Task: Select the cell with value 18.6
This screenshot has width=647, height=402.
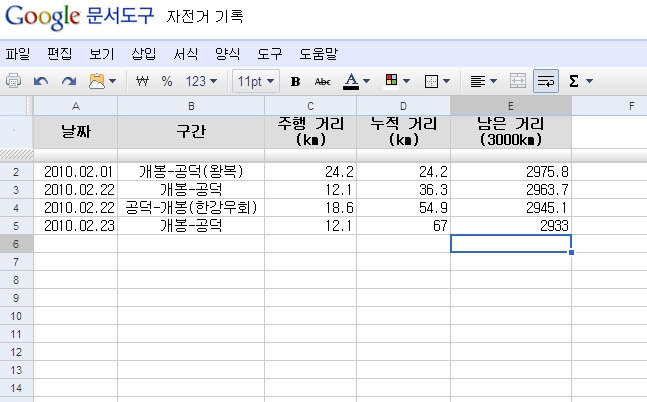Action: (311, 208)
